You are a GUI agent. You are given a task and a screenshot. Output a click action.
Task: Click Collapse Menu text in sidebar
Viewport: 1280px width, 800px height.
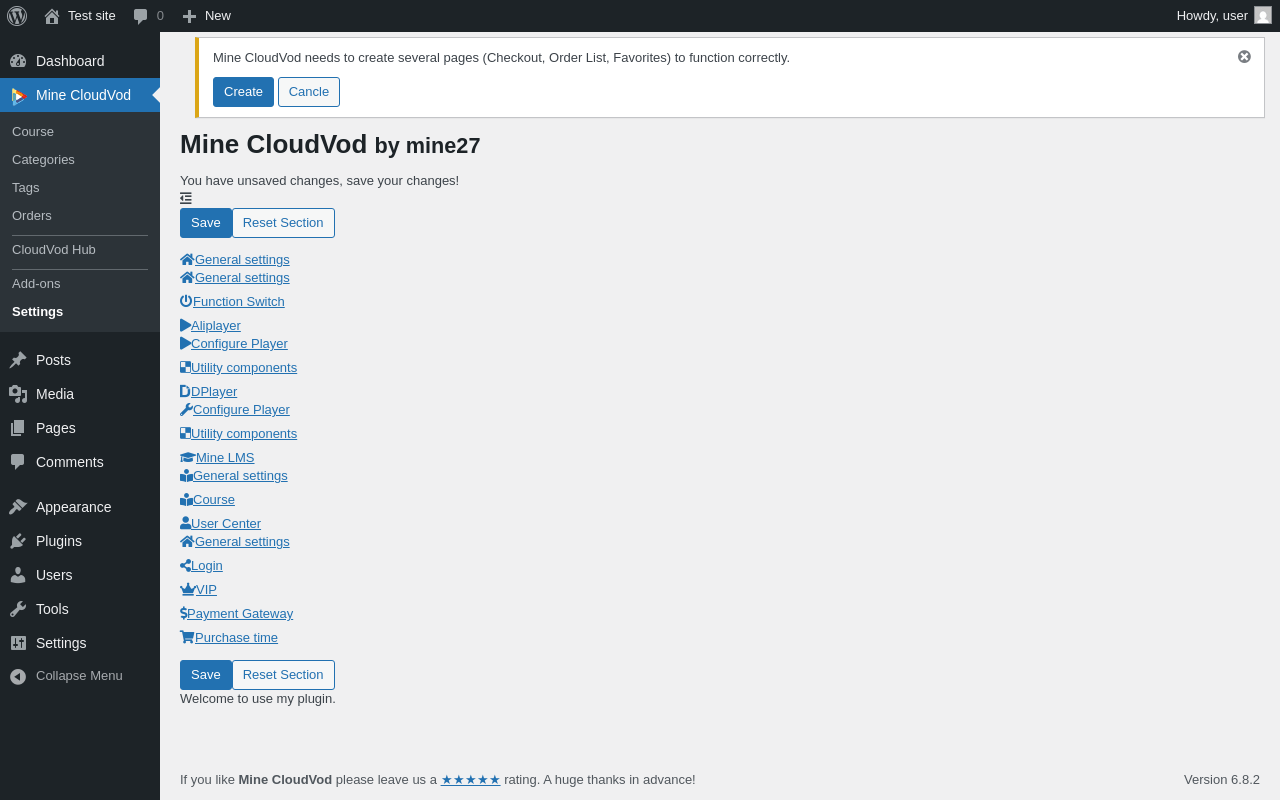click(79, 676)
